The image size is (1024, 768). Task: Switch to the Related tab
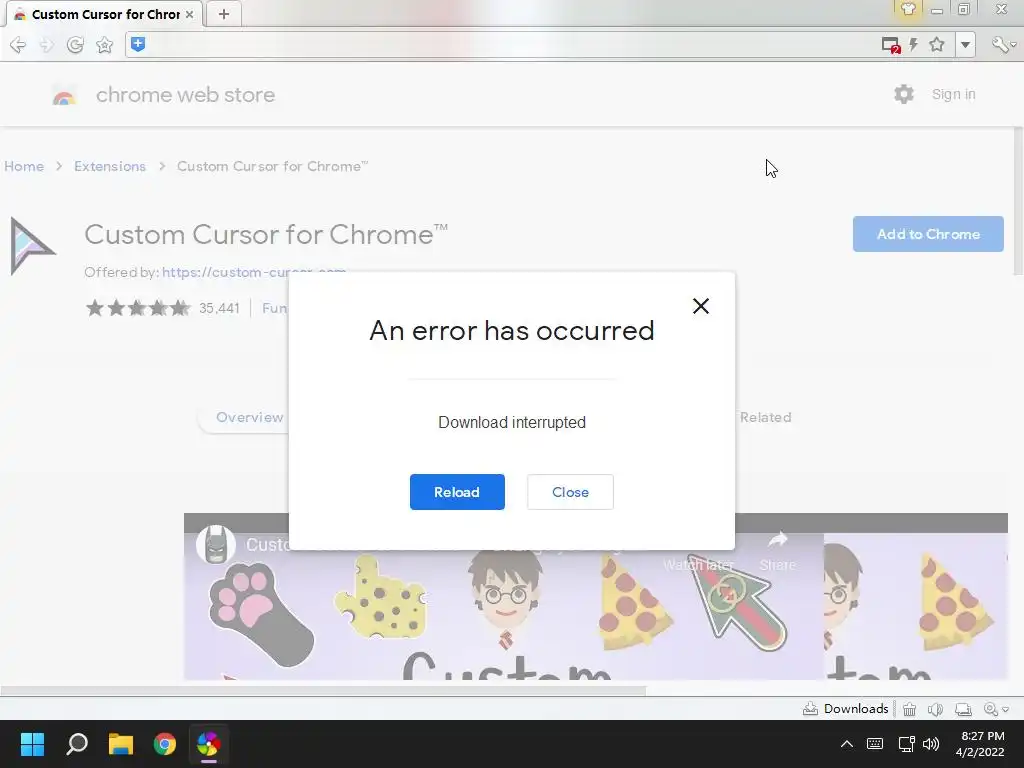[x=765, y=417]
